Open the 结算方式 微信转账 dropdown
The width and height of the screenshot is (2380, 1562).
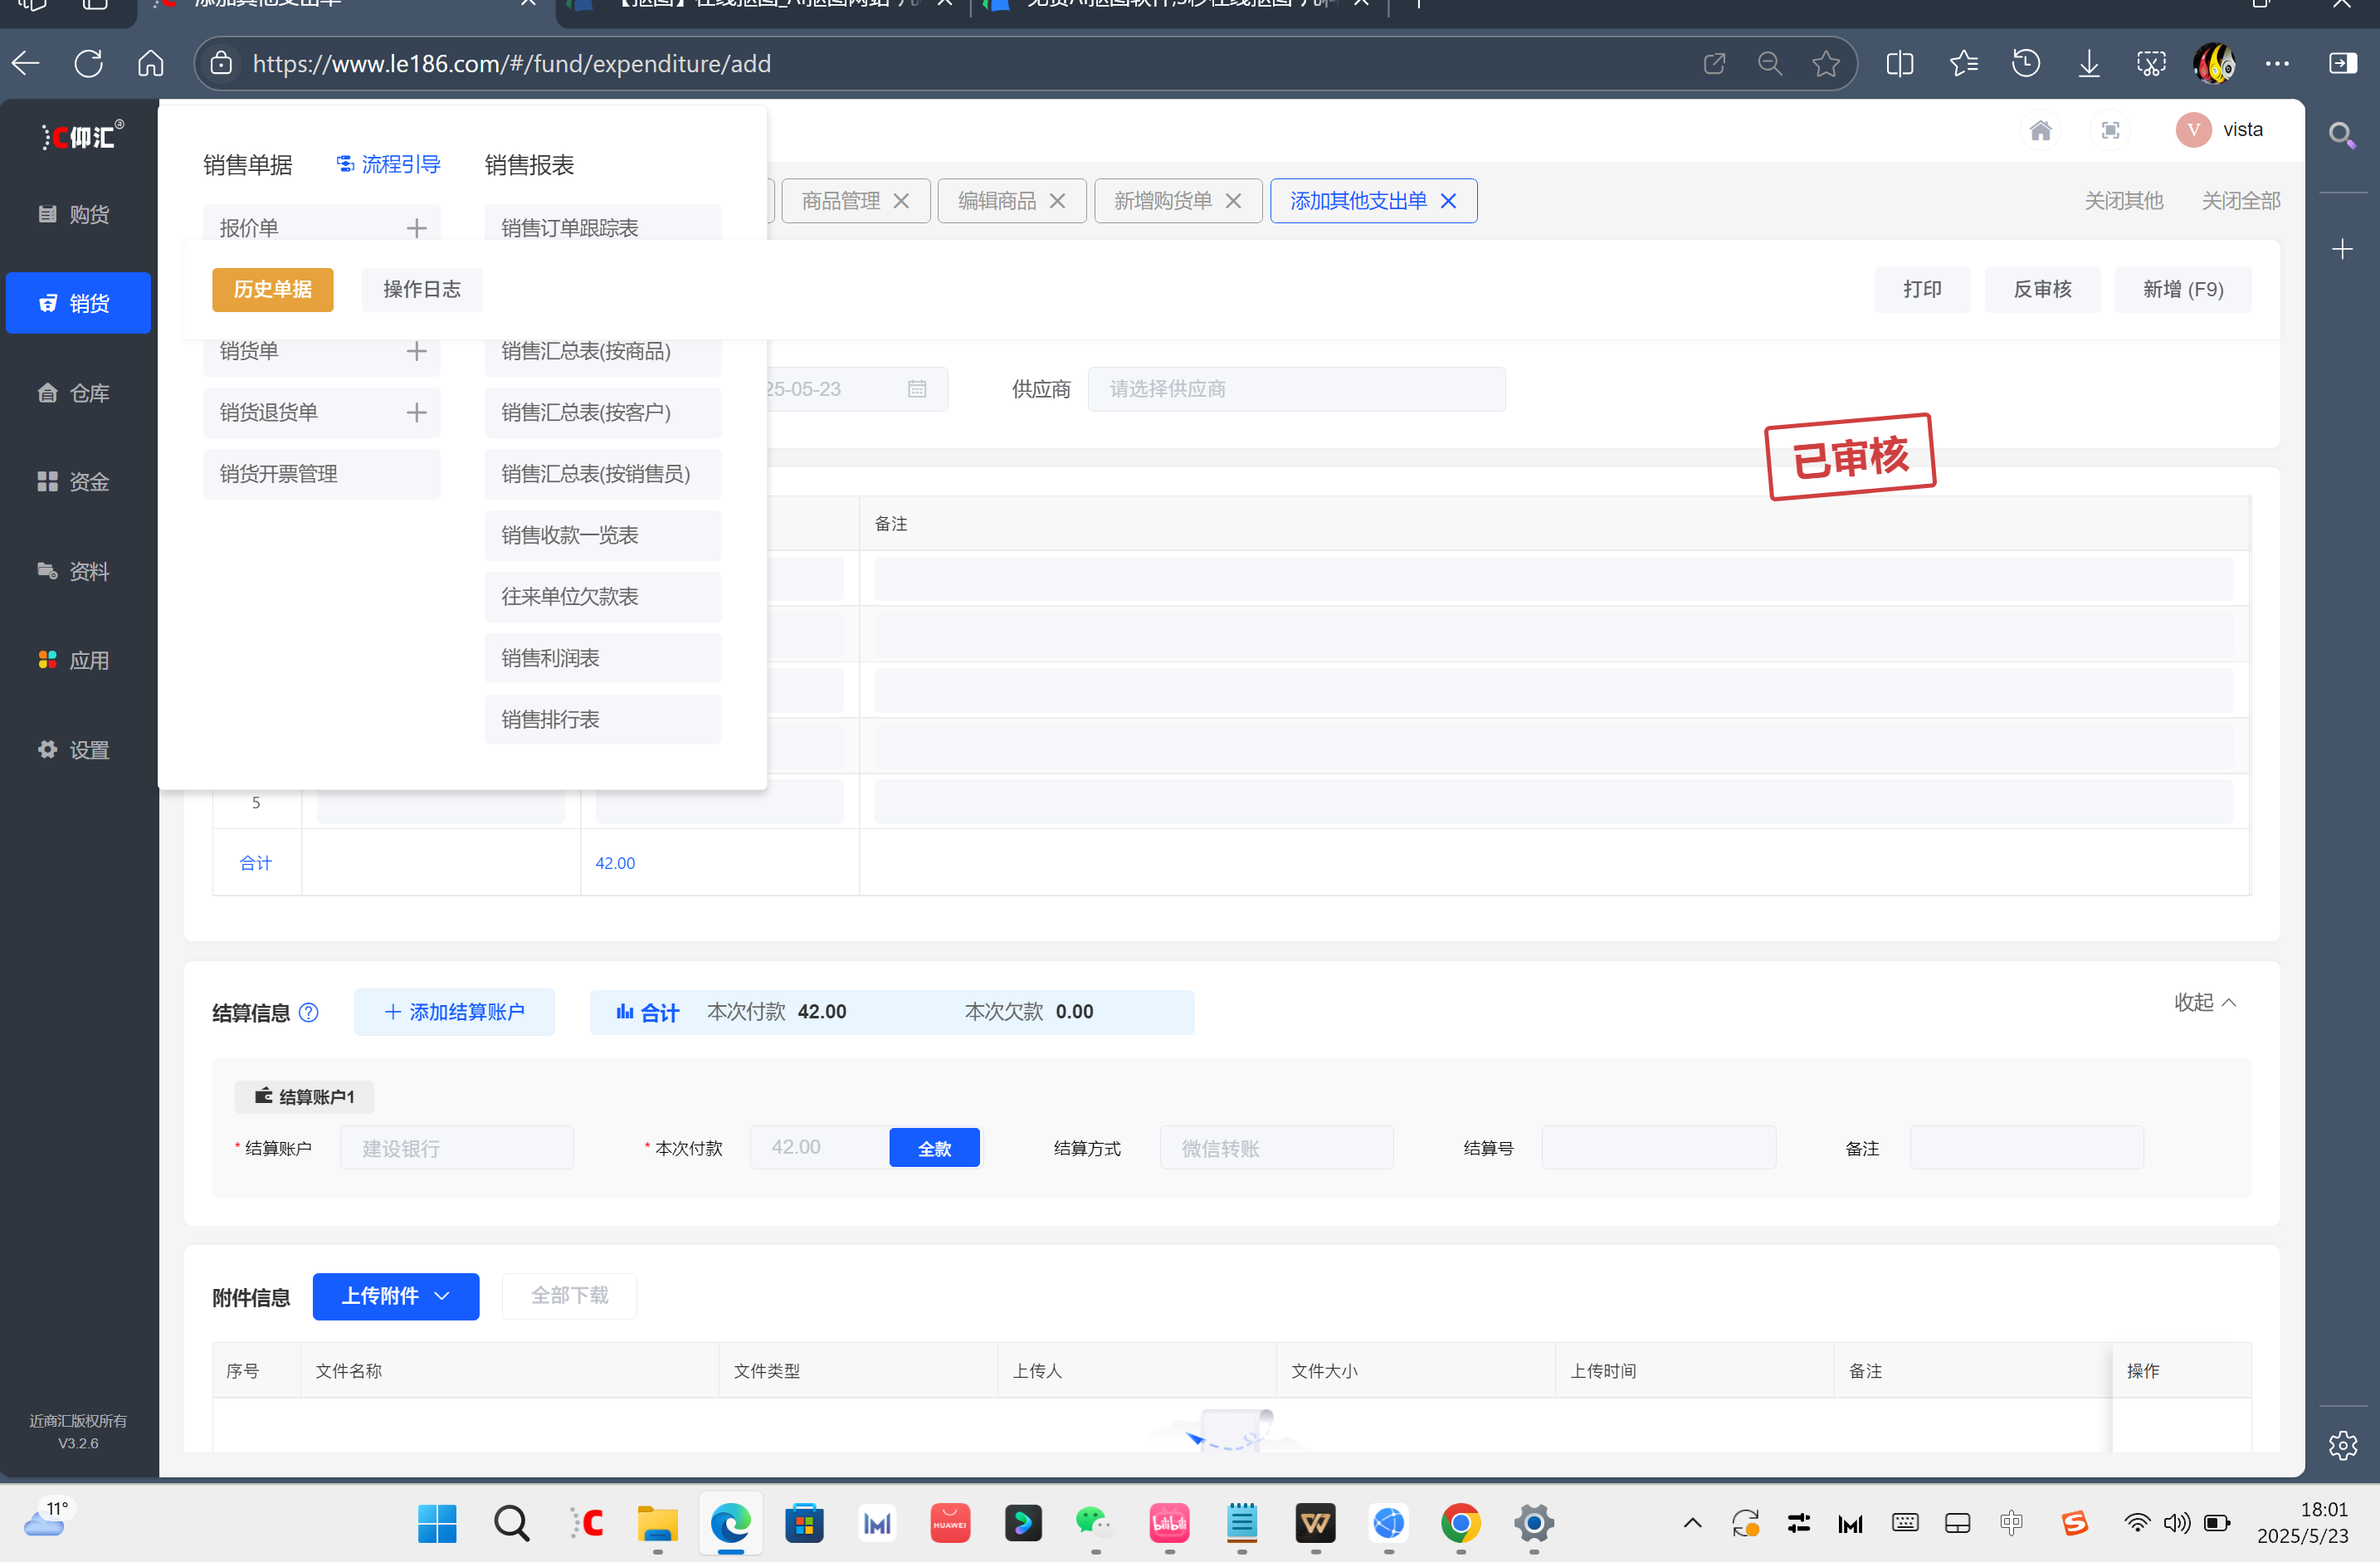[1277, 1148]
